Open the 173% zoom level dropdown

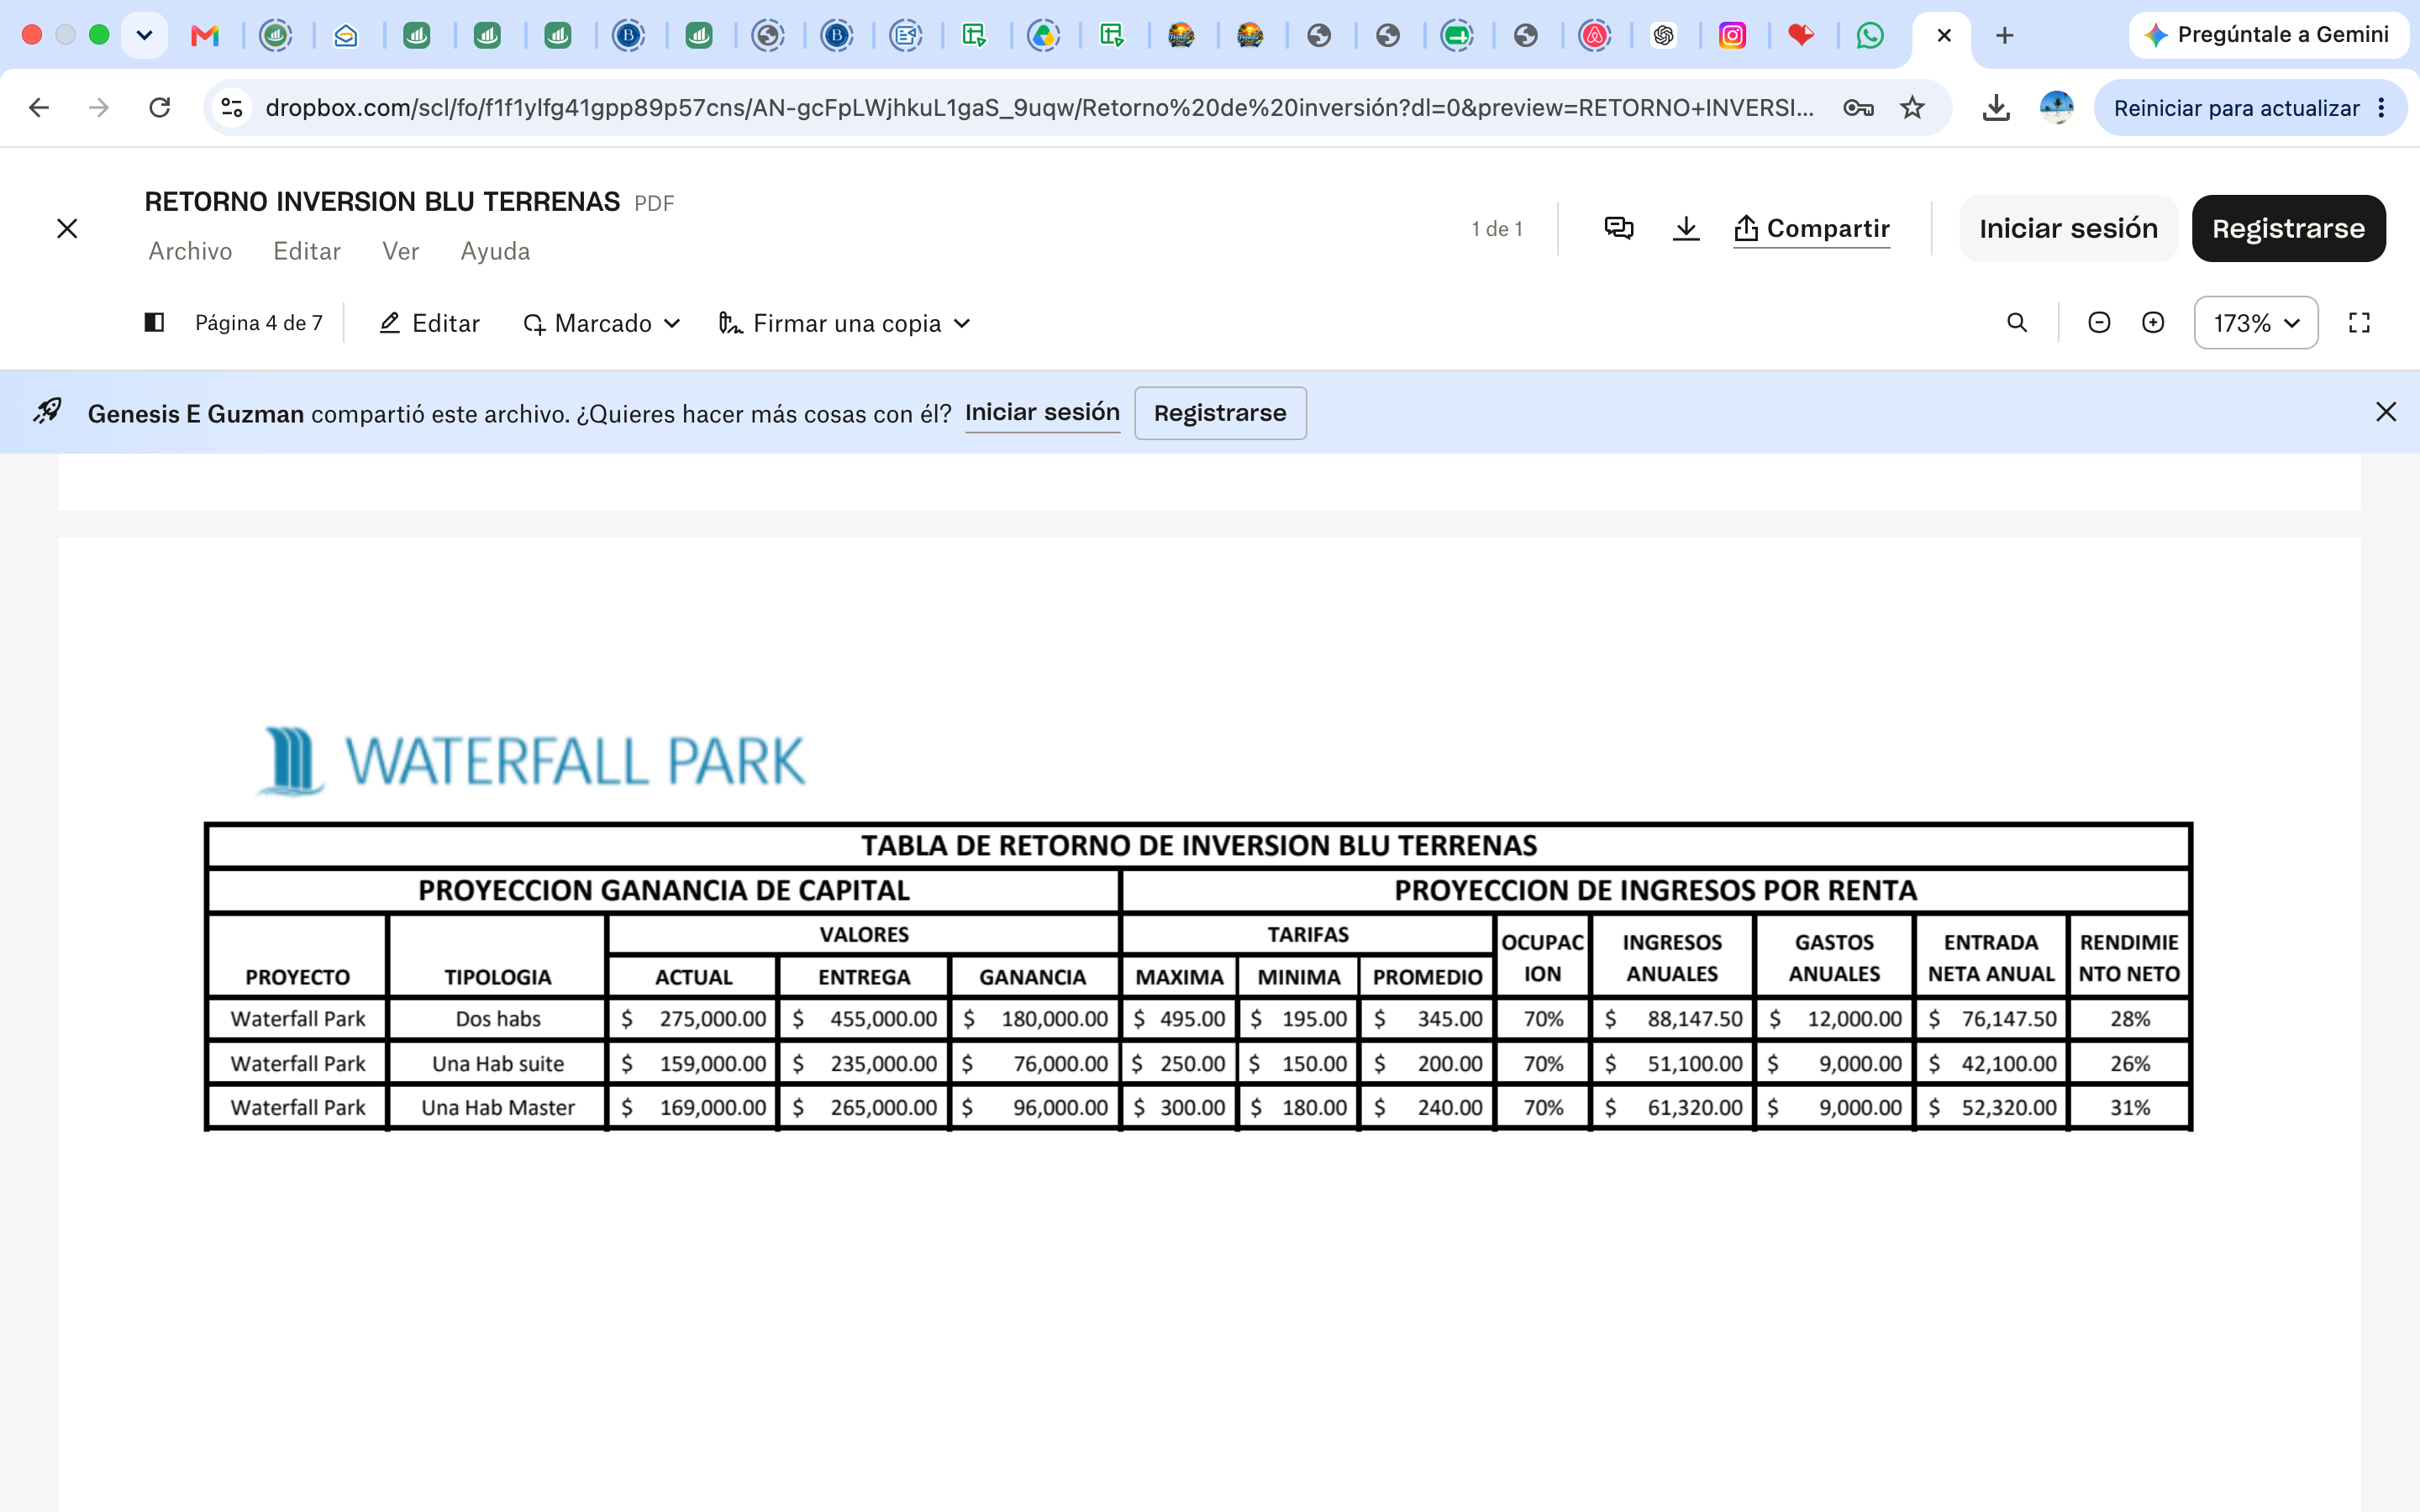pyautogui.click(x=2256, y=322)
